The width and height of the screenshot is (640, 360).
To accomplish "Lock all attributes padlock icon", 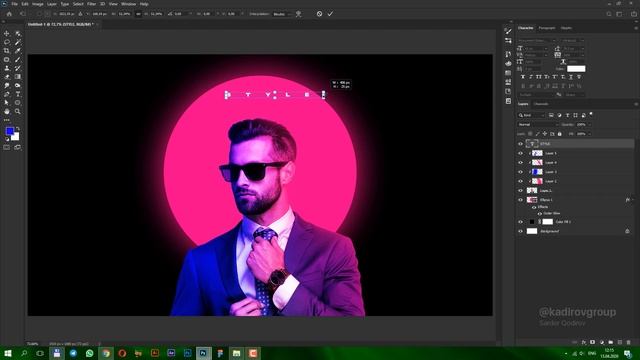I will pyautogui.click(x=560, y=134).
